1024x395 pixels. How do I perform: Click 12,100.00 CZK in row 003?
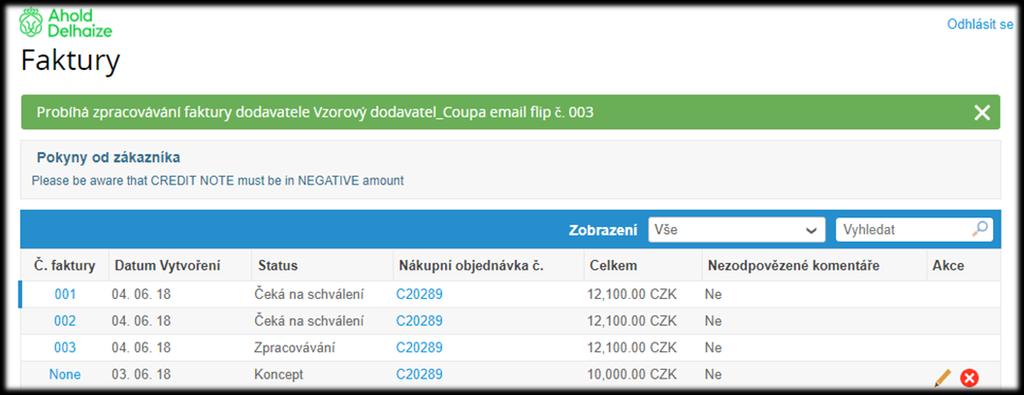(x=632, y=348)
